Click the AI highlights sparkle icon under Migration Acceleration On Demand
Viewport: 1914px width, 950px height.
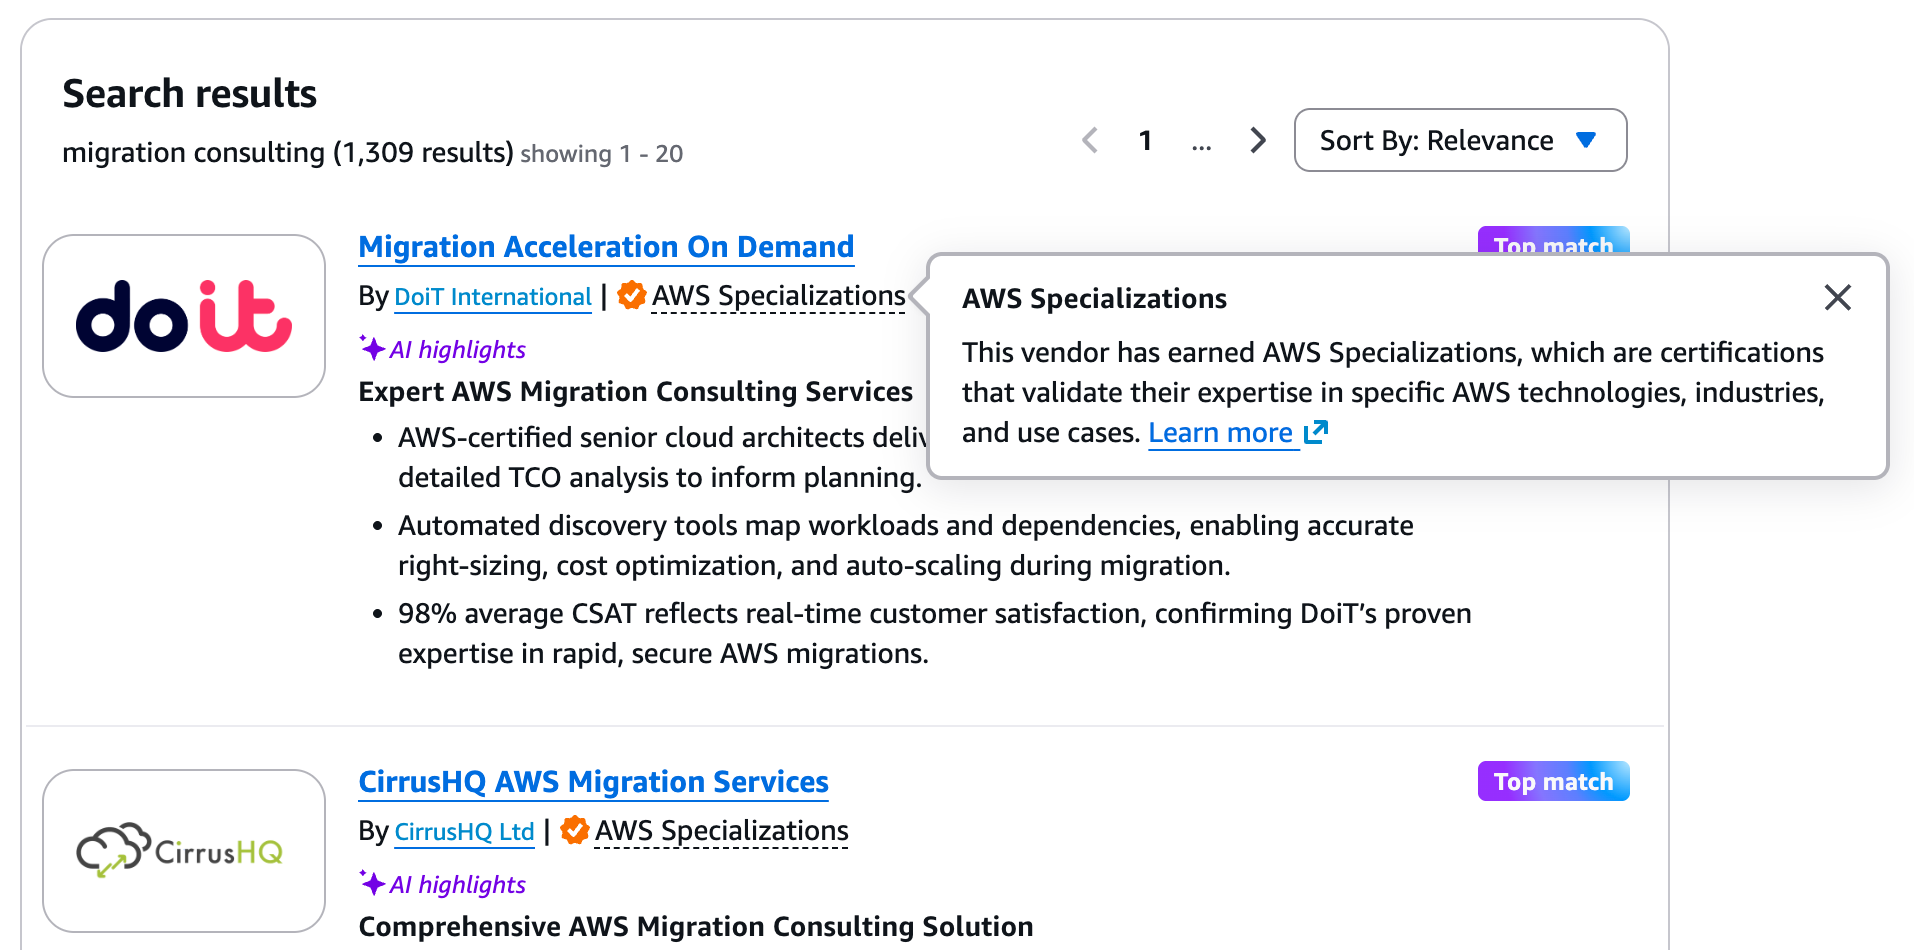pyautogui.click(x=371, y=348)
